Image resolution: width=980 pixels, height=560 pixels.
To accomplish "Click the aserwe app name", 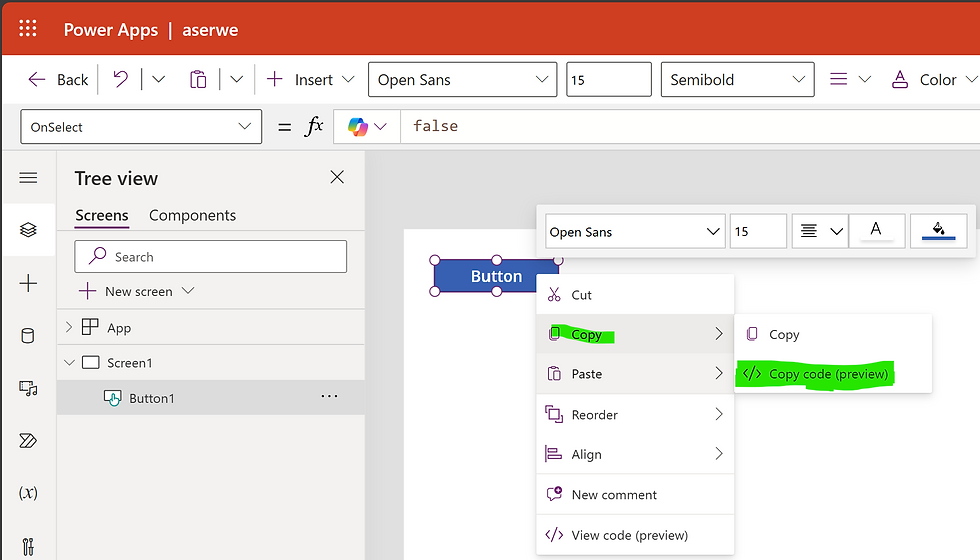I will click(210, 30).
